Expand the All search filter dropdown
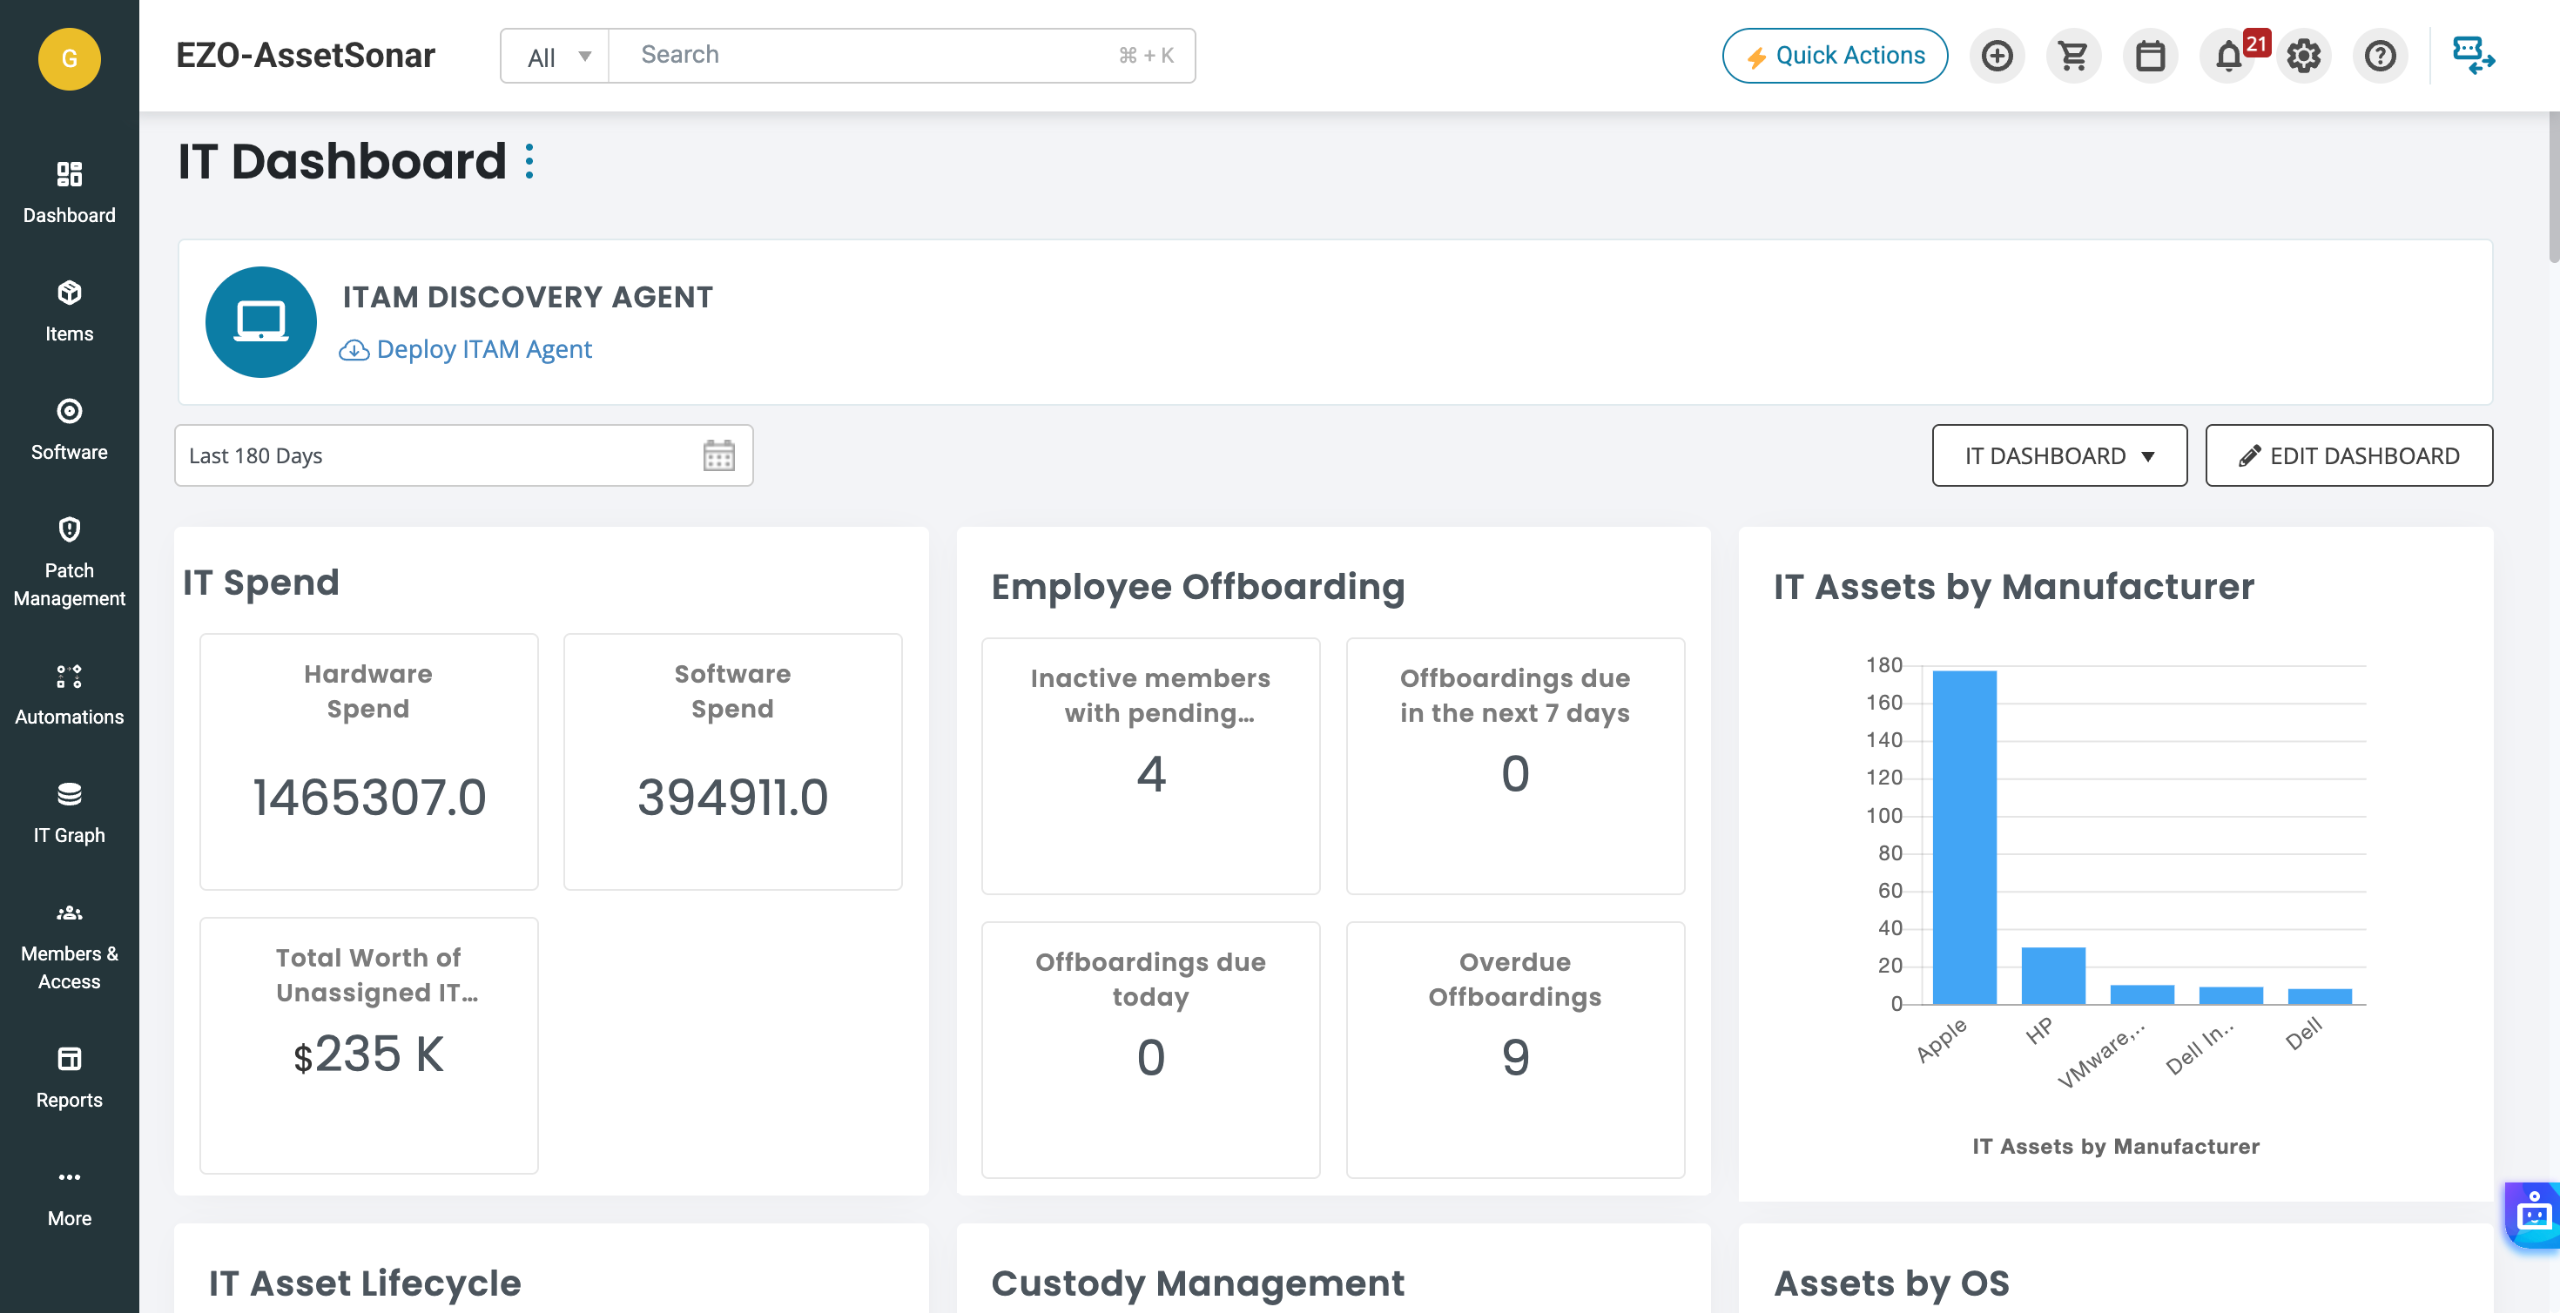 (555, 56)
